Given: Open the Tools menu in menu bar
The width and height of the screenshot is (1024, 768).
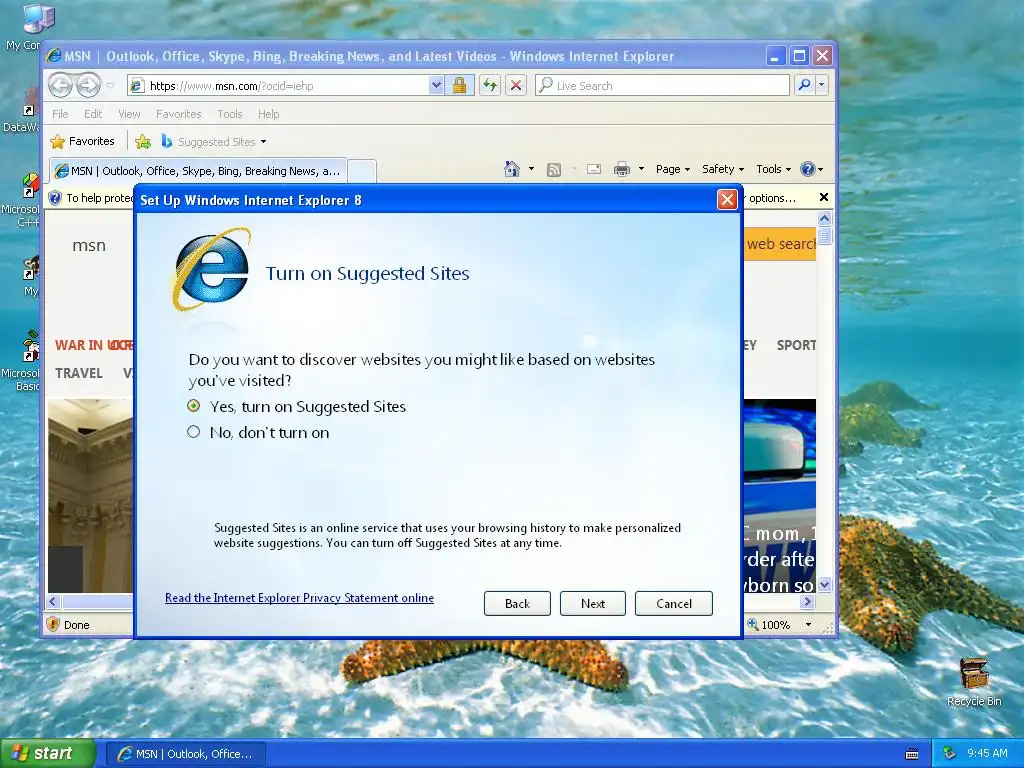Looking at the screenshot, I should pyautogui.click(x=230, y=114).
